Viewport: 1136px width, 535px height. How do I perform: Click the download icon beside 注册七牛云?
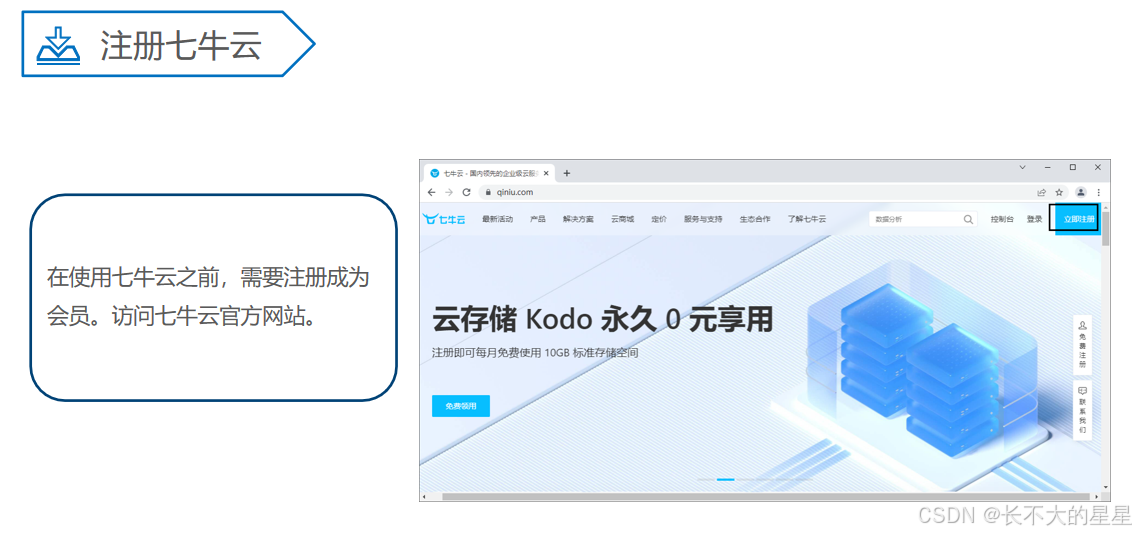(x=59, y=46)
